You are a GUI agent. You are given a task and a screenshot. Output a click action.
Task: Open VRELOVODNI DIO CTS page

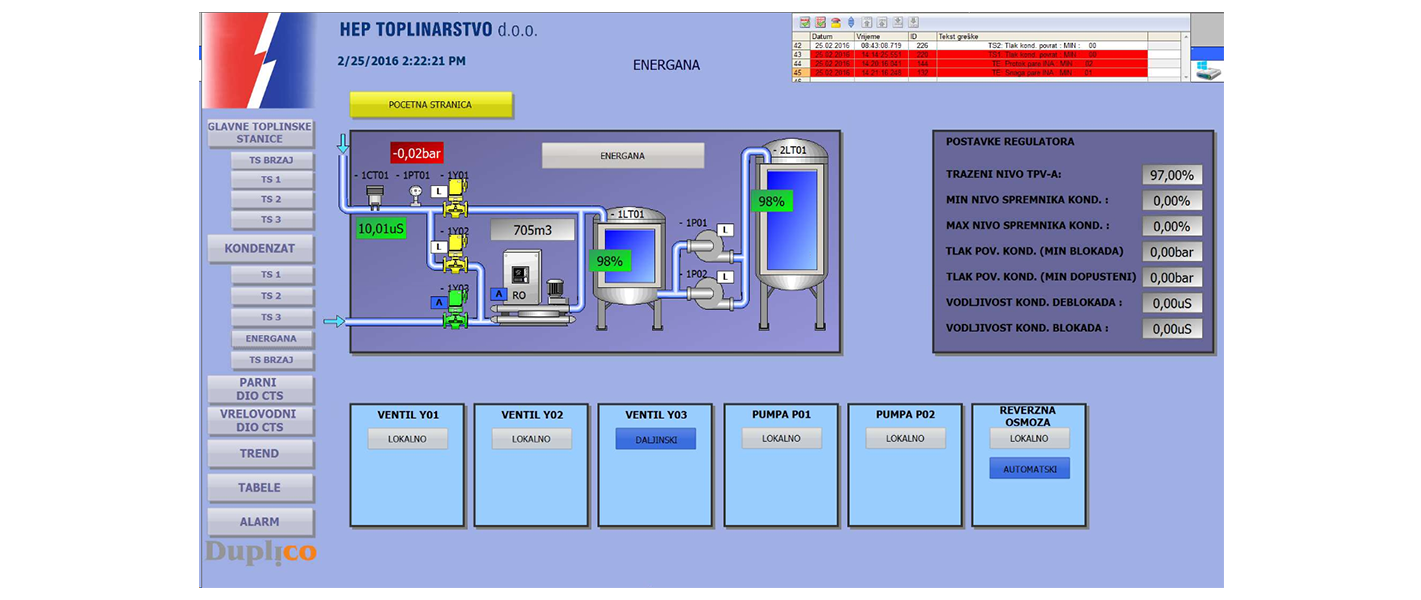click(x=260, y=420)
